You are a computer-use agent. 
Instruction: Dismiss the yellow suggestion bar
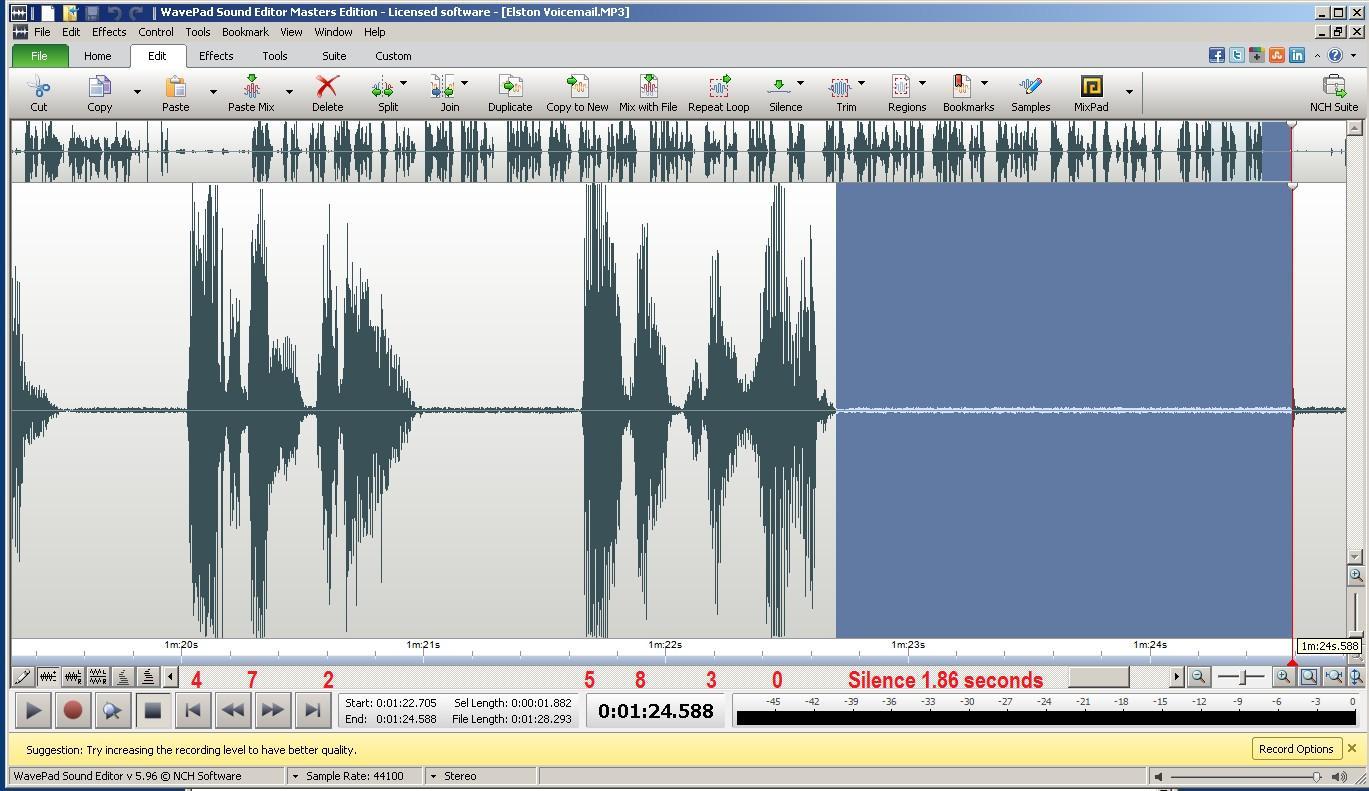point(1352,749)
